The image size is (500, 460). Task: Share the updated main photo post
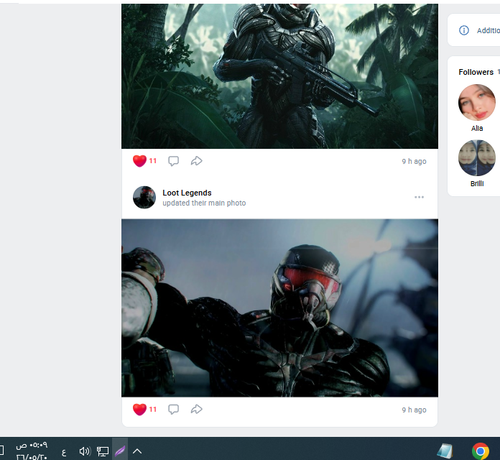196,409
